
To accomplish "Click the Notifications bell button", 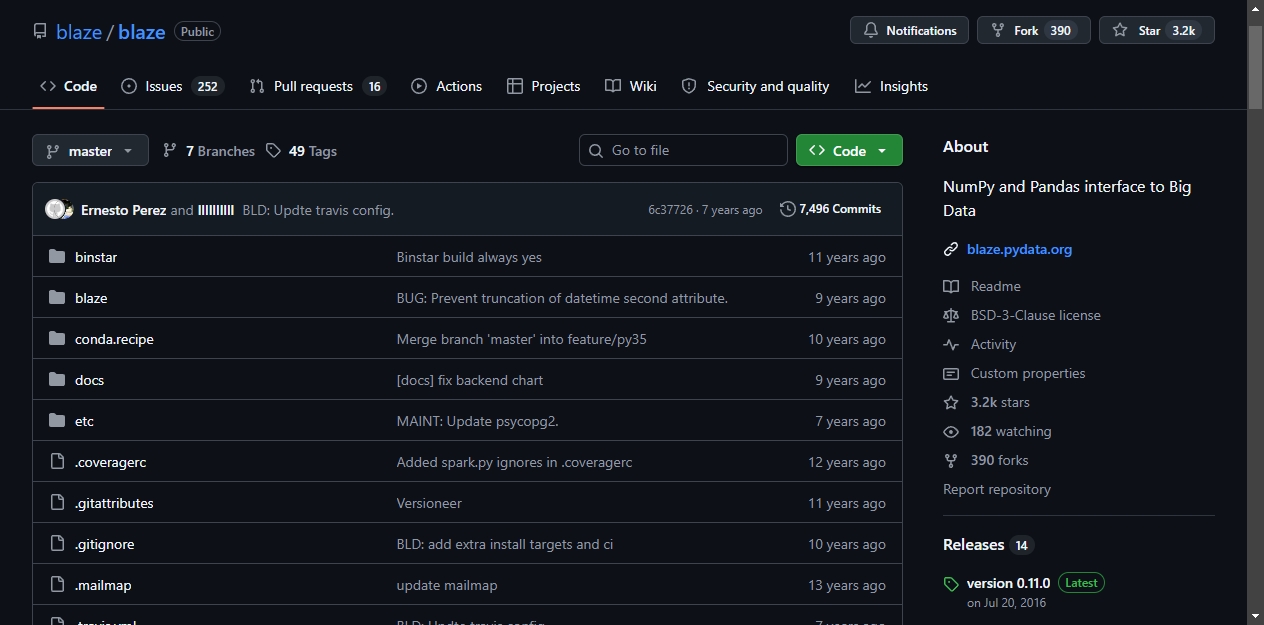I will (909, 30).
